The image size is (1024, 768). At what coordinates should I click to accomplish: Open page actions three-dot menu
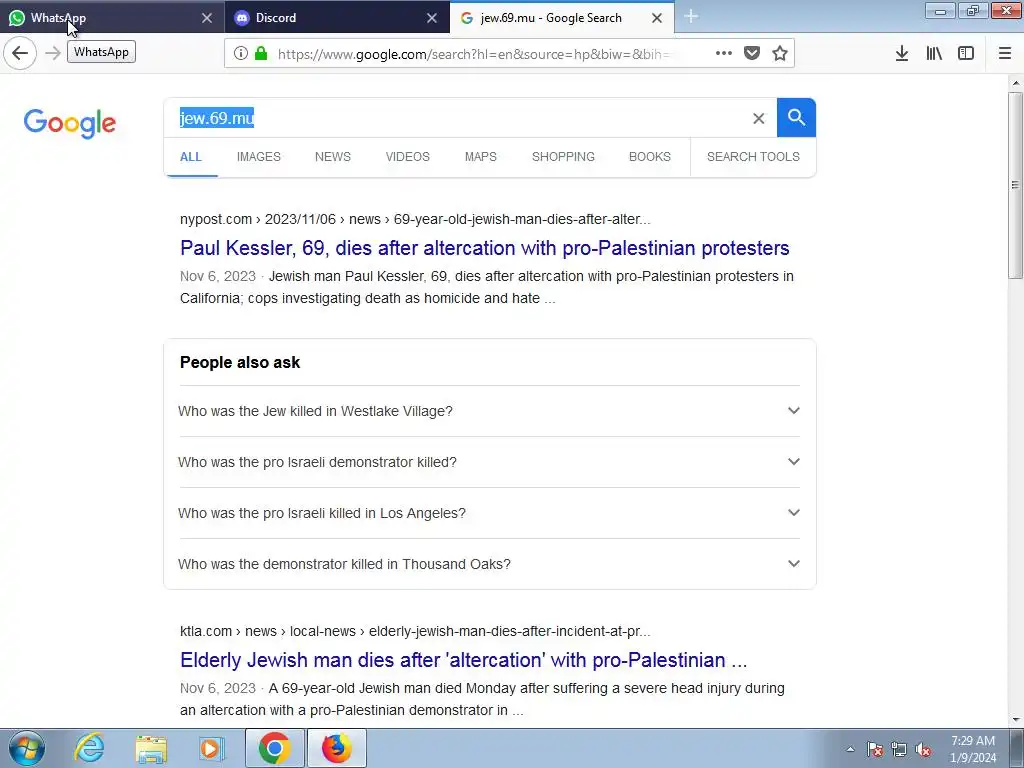(x=724, y=54)
